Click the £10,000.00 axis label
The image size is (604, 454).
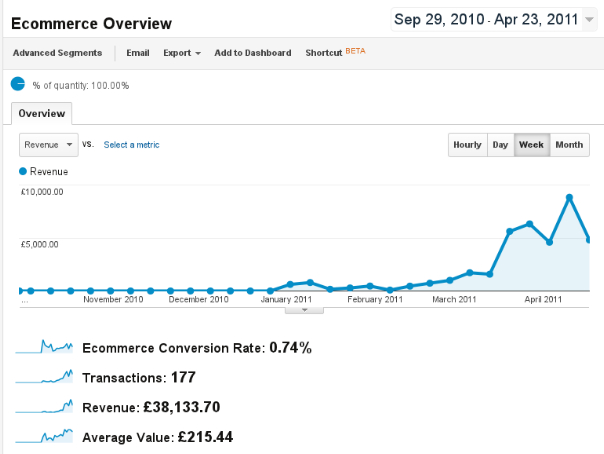point(42,192)
